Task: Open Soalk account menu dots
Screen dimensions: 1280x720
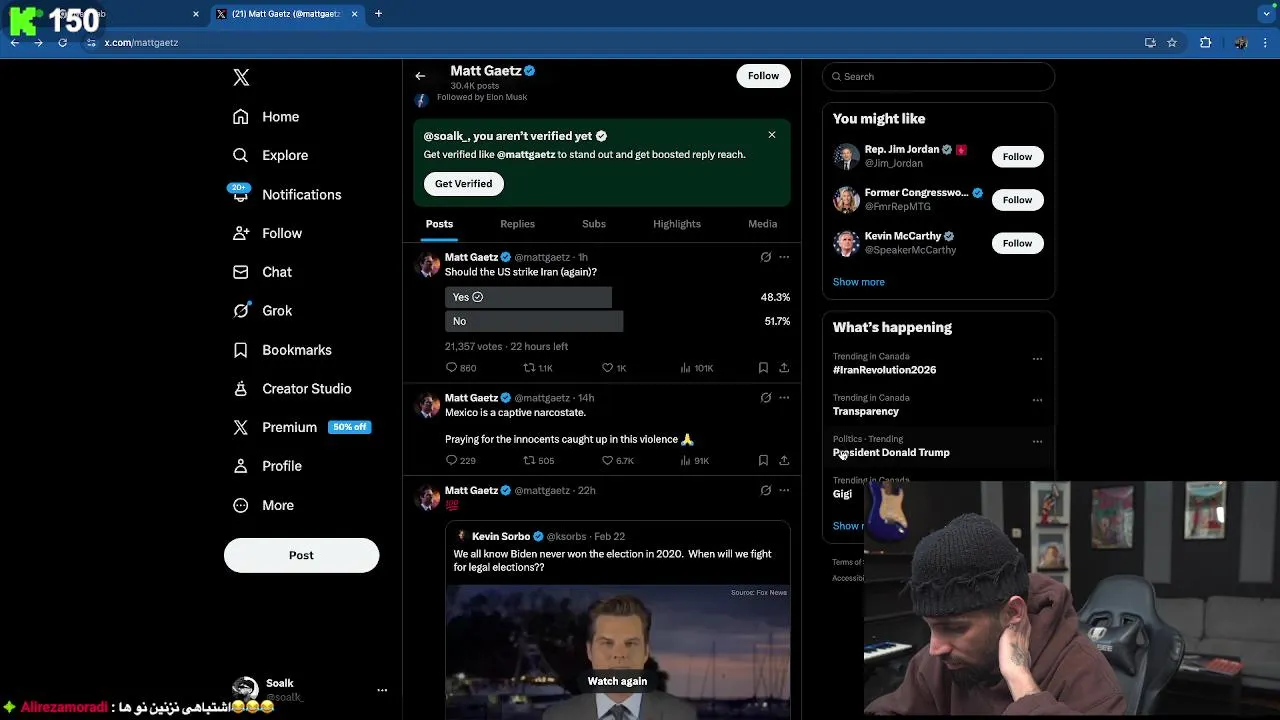Action: coord(382,690)
